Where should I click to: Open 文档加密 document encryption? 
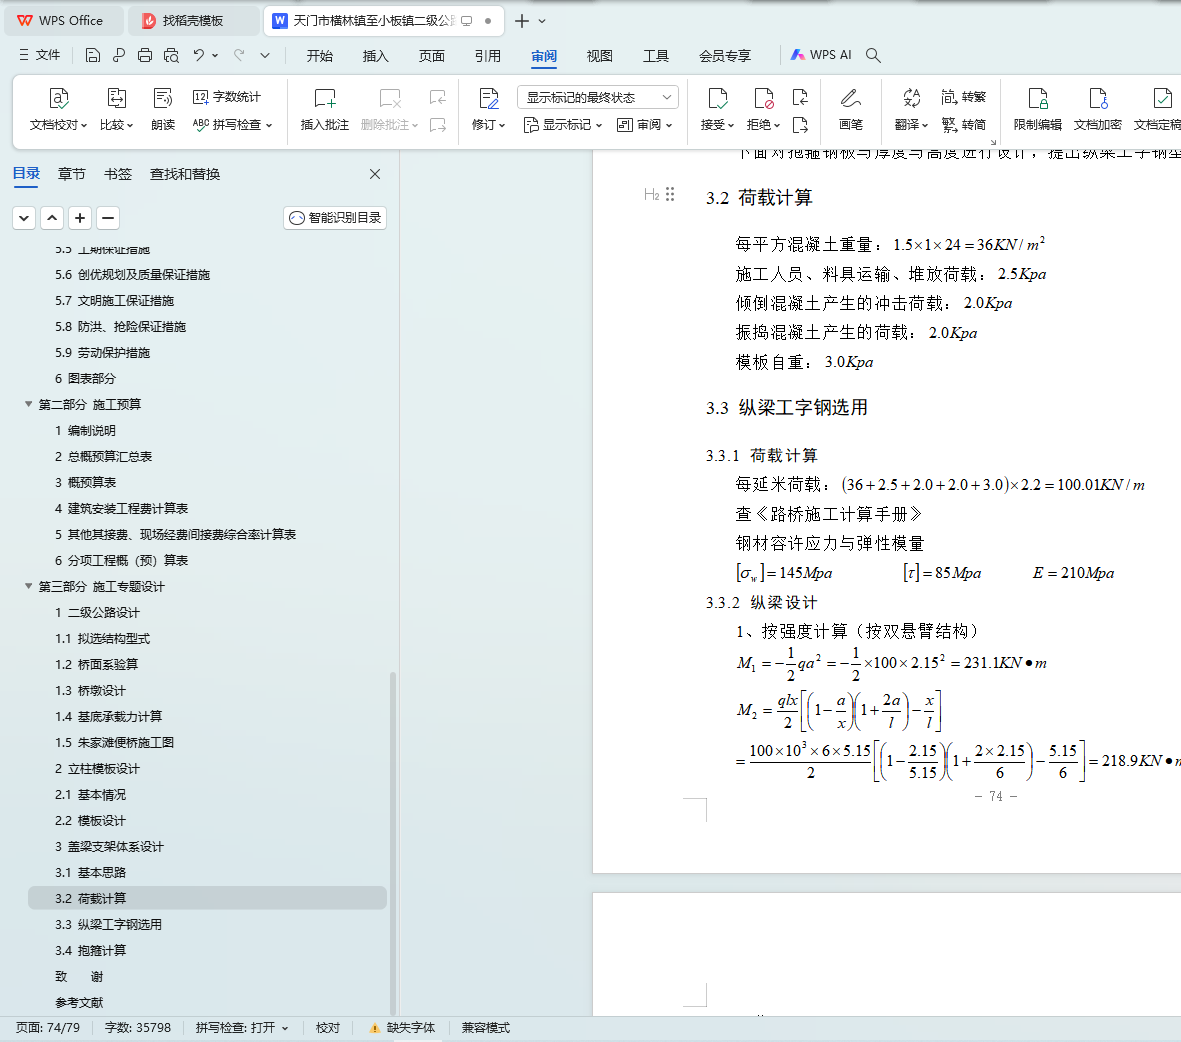click(x=1097, y=109)
